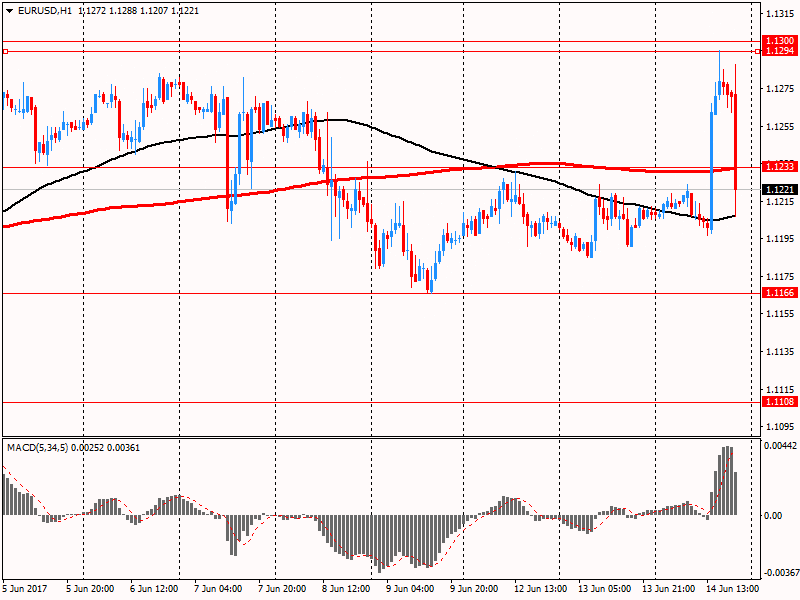Click the 8 Jun 12:00 time label
Image resolution: width=800 pixels, height=600 pixels.
pos(346,588)
